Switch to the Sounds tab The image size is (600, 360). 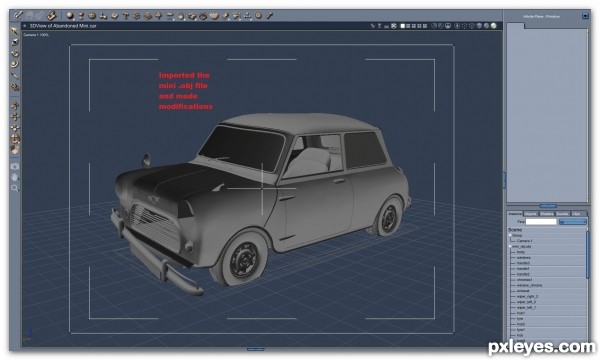point(562,214)
